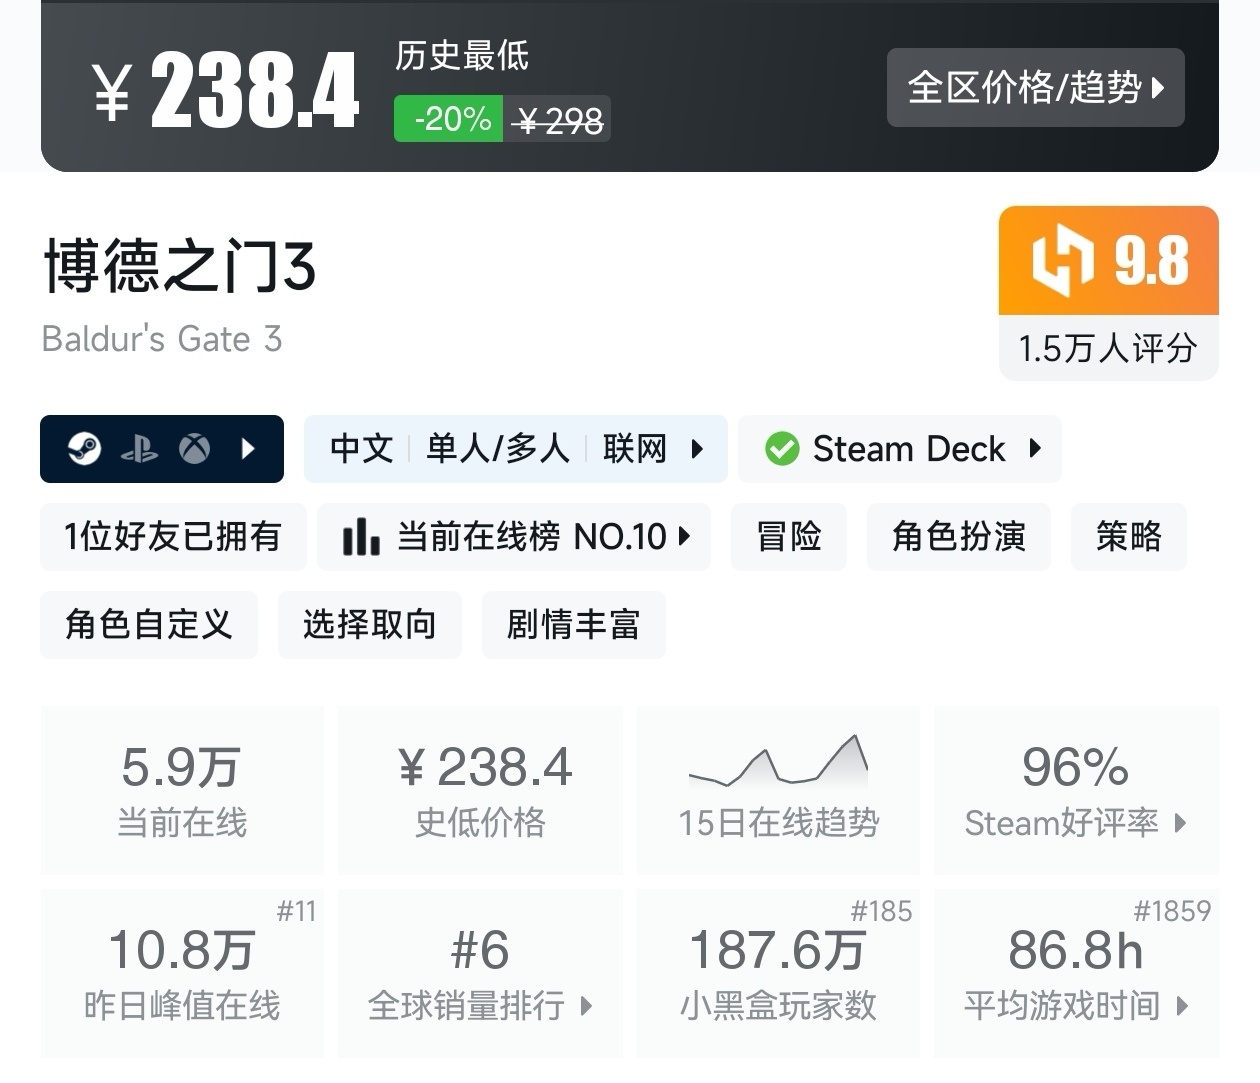Select the 角色自定义 tag
Viewport: 1260px width, 1083px height.
(x=149, y=625)
